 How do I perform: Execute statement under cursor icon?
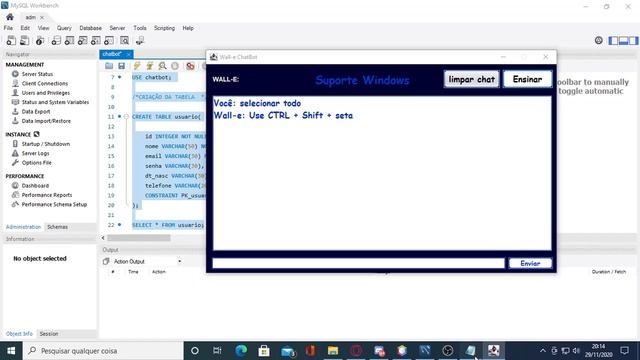pos(150,66)
